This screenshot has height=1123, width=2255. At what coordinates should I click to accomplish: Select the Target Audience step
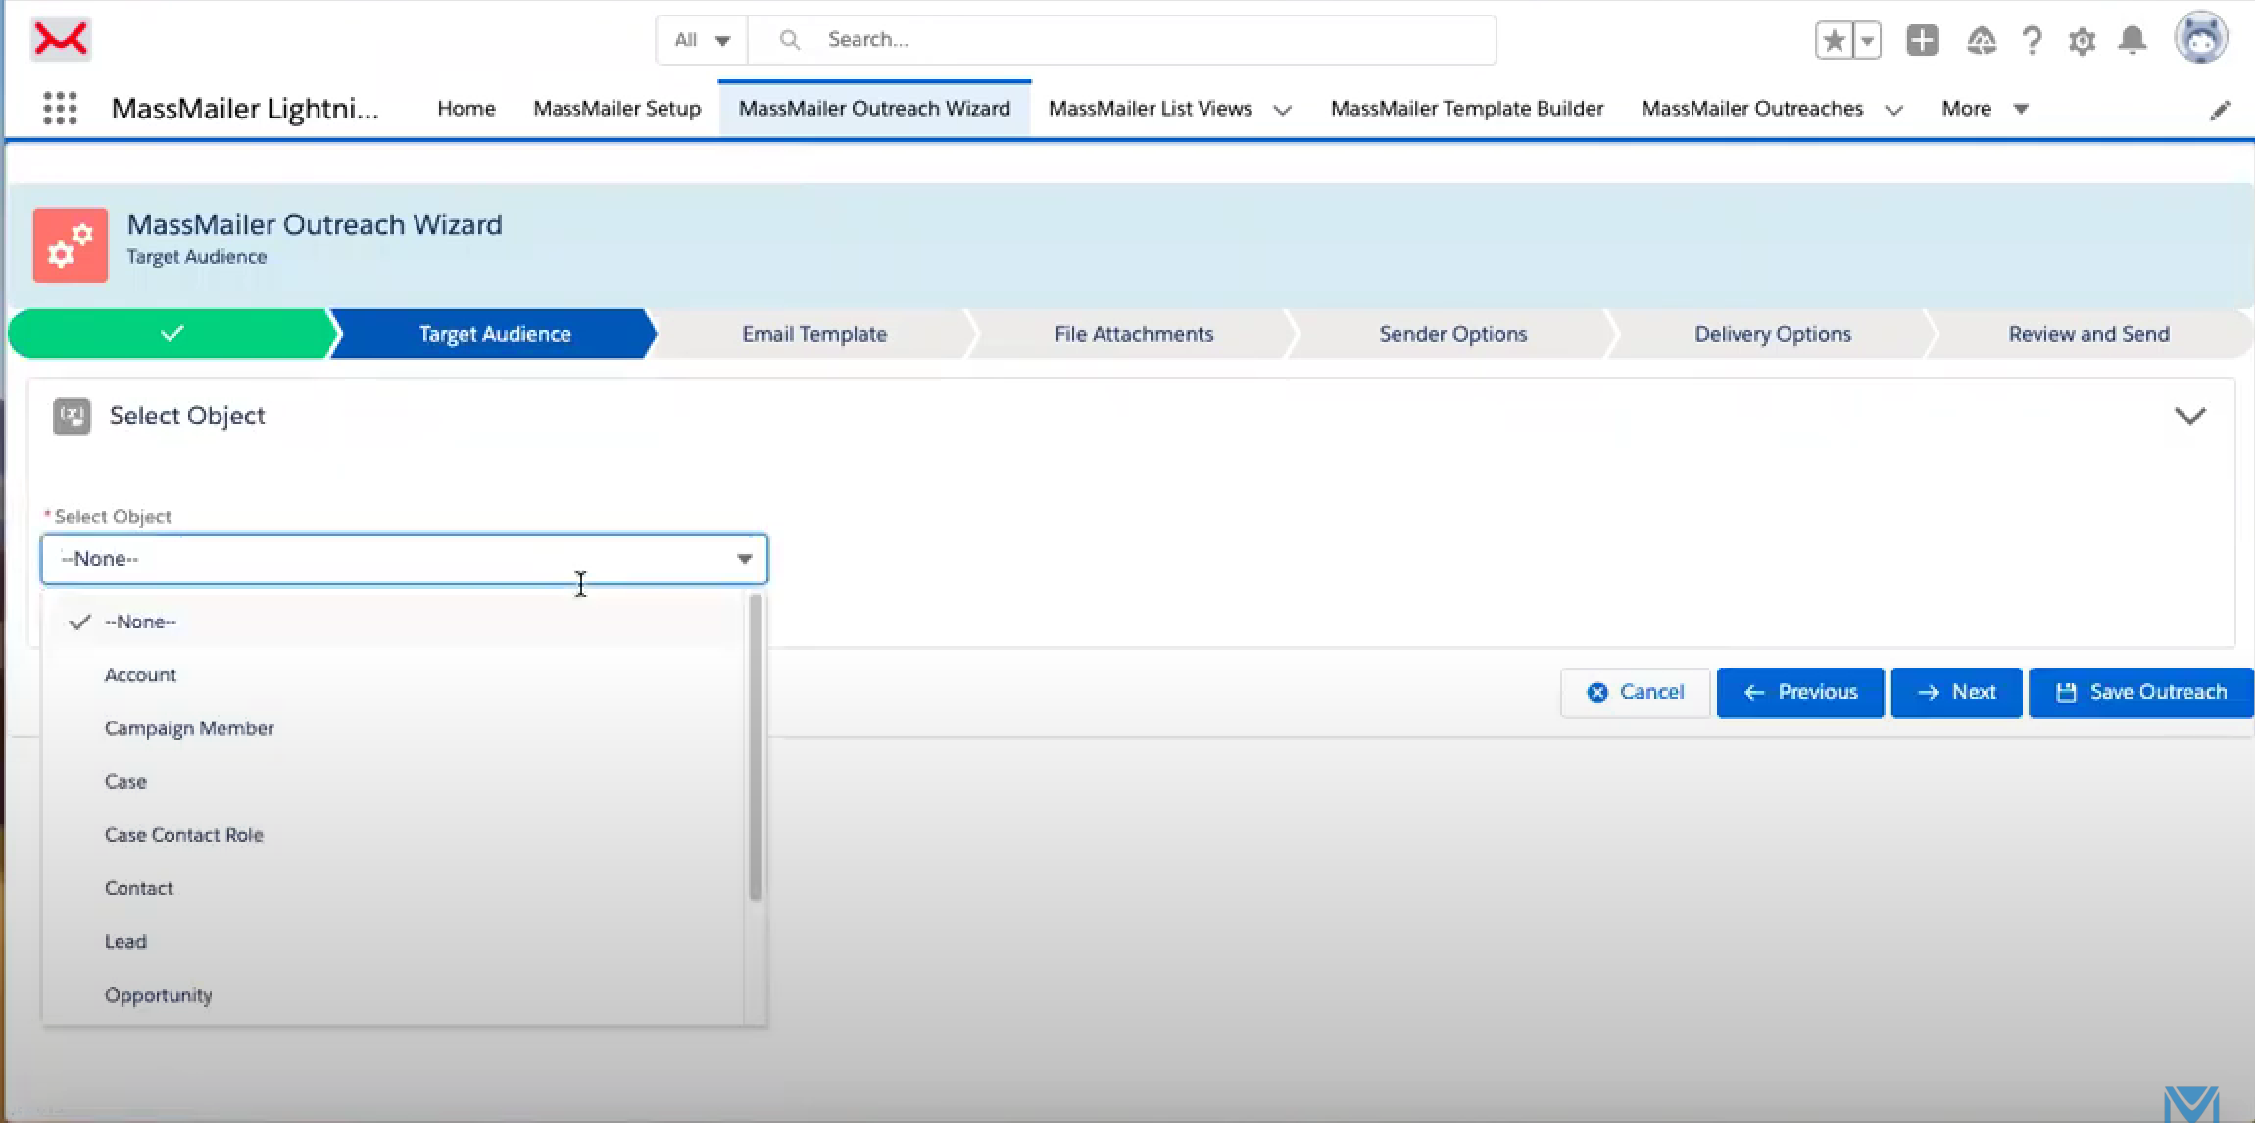(494, 333)
